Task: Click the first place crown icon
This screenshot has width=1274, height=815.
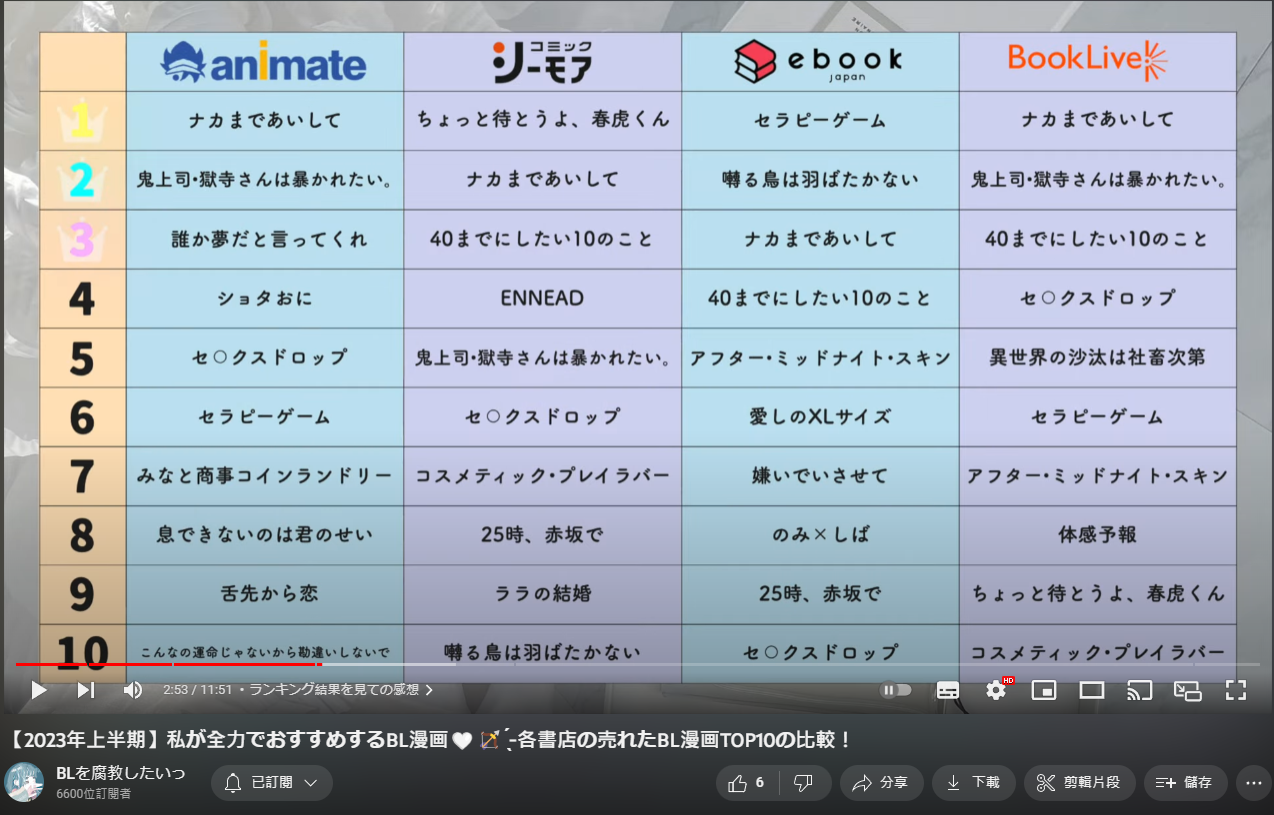Action: pyautogui.click(x=82, y=121)
